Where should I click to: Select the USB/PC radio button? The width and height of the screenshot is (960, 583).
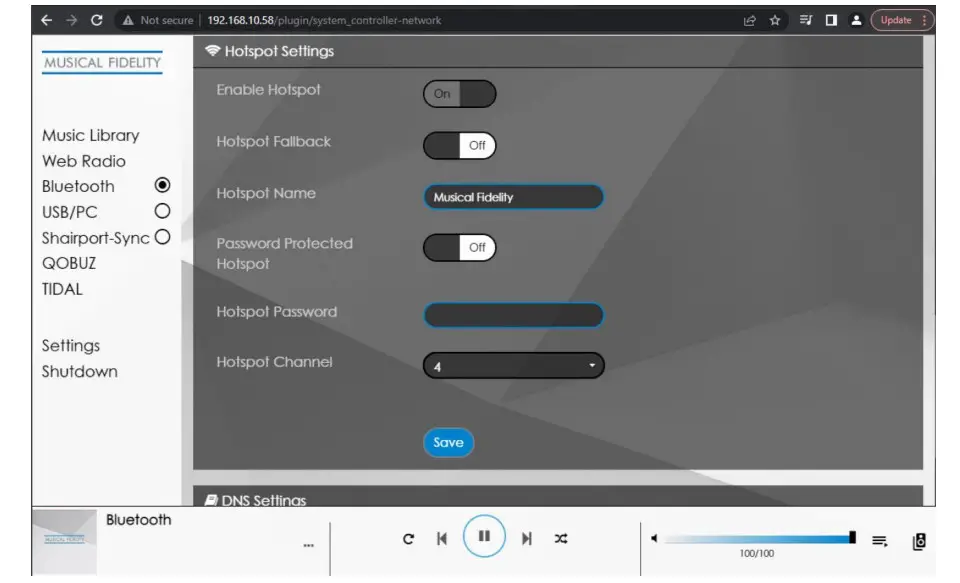click(x=162, y=211)
